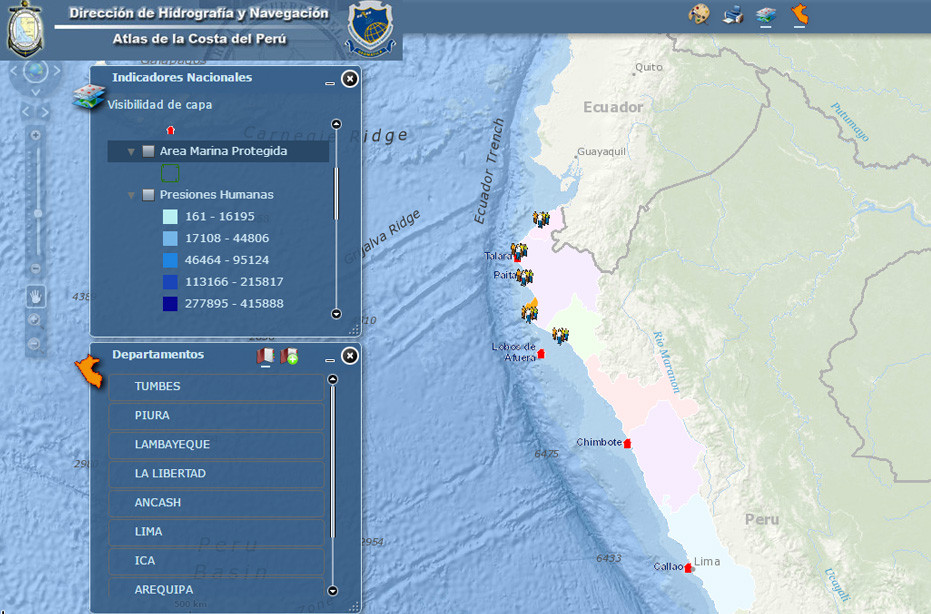The height and width of the screenshot is (614, 931).
Task: Go to the ANCASH department
Action: pos(216,502)
